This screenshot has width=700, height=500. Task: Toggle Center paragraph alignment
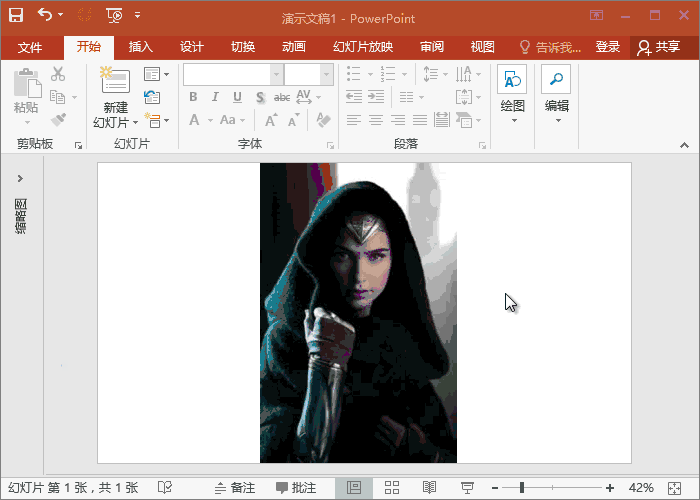tap(376, 120)
